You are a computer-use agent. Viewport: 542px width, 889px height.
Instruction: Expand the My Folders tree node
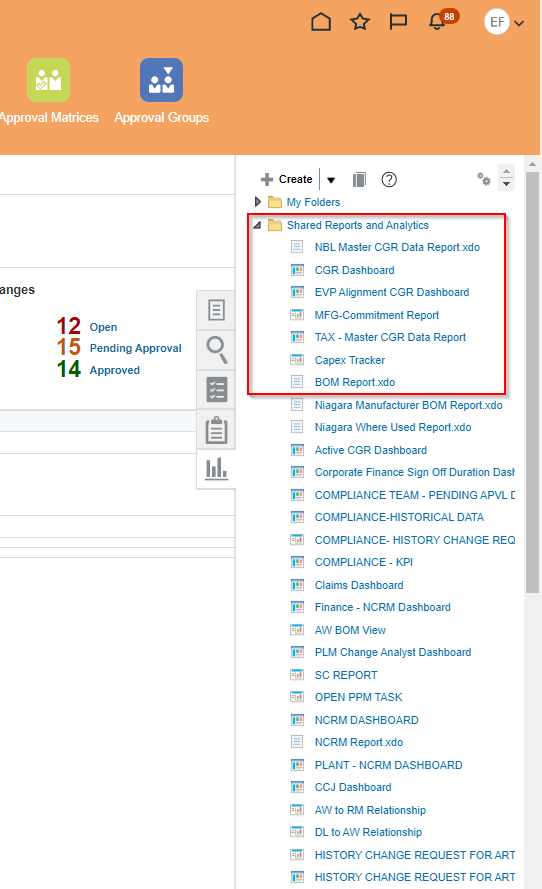(x=257, y=202)
